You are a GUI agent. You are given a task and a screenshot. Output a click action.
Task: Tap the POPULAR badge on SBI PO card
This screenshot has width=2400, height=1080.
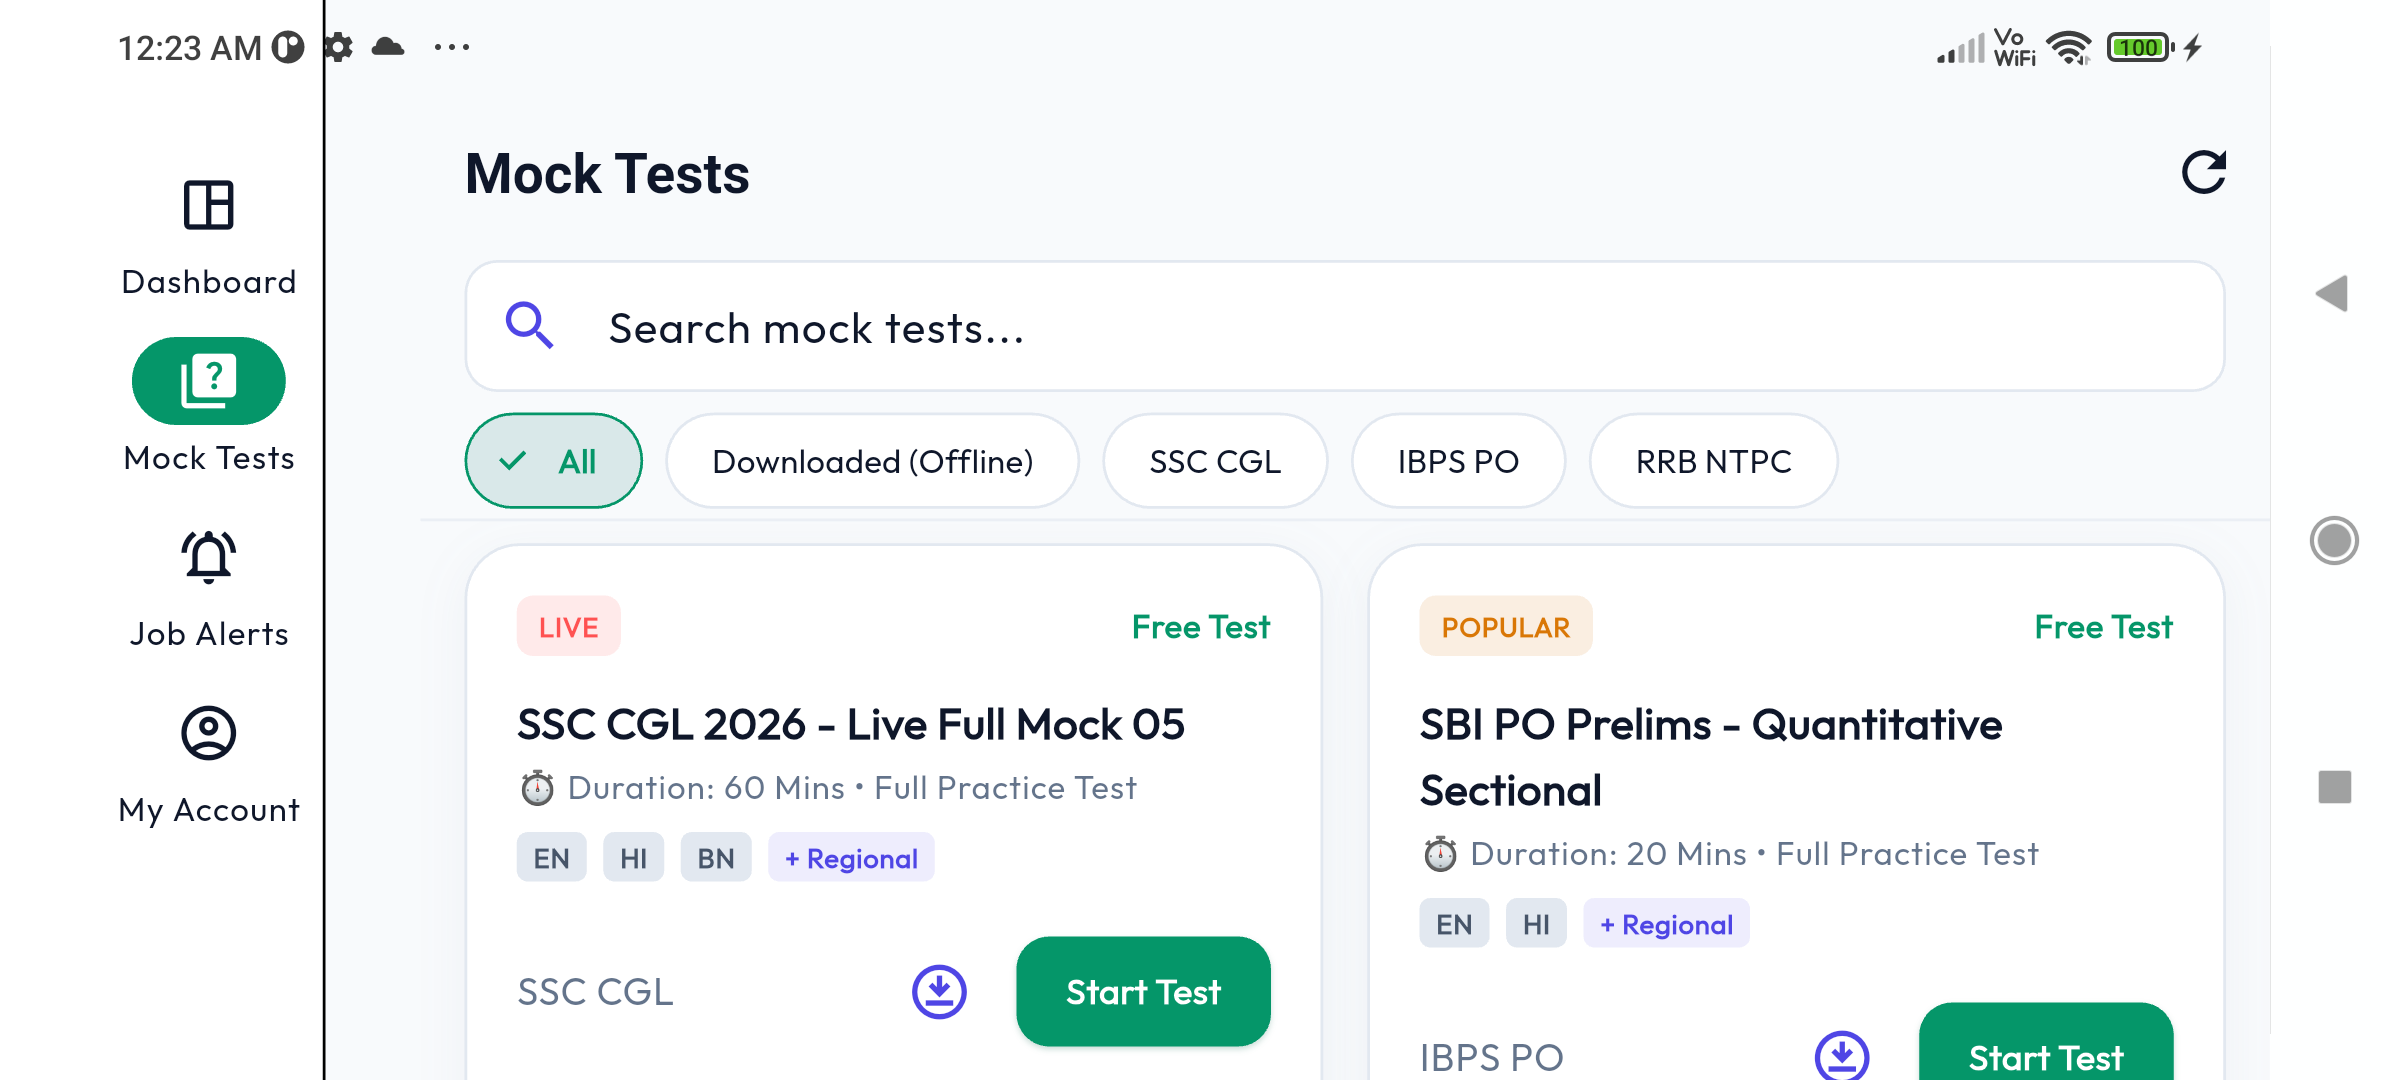(1505, 627)
